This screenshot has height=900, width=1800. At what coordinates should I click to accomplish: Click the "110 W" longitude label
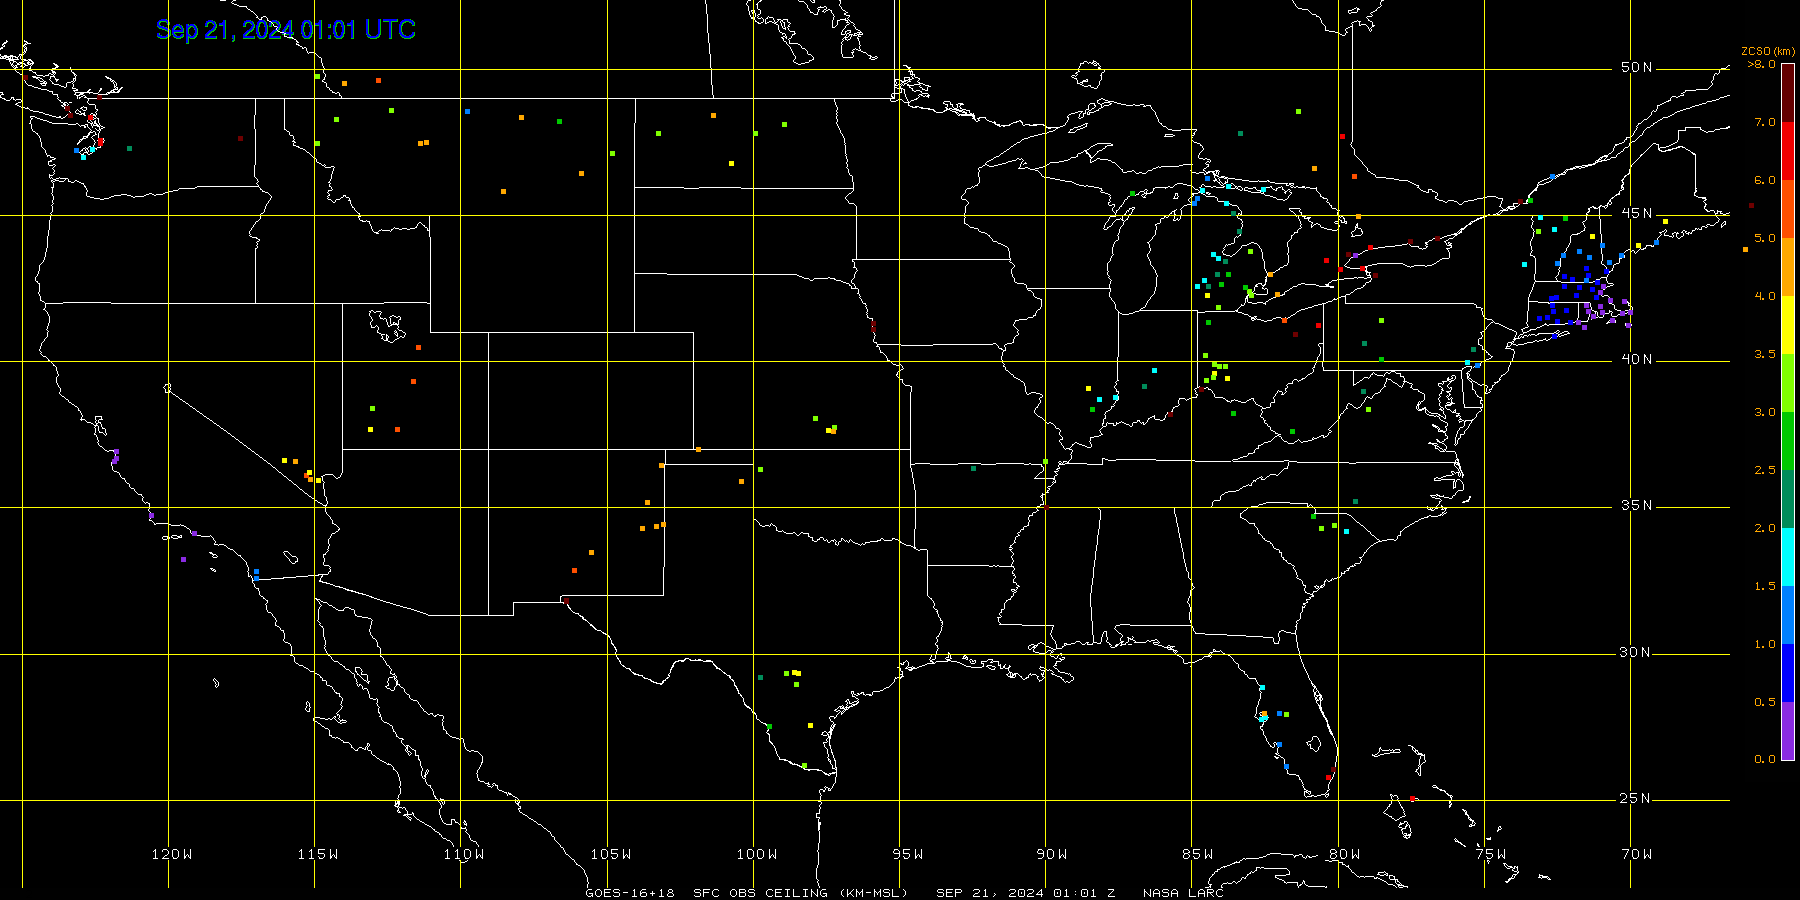click(463, 854)
